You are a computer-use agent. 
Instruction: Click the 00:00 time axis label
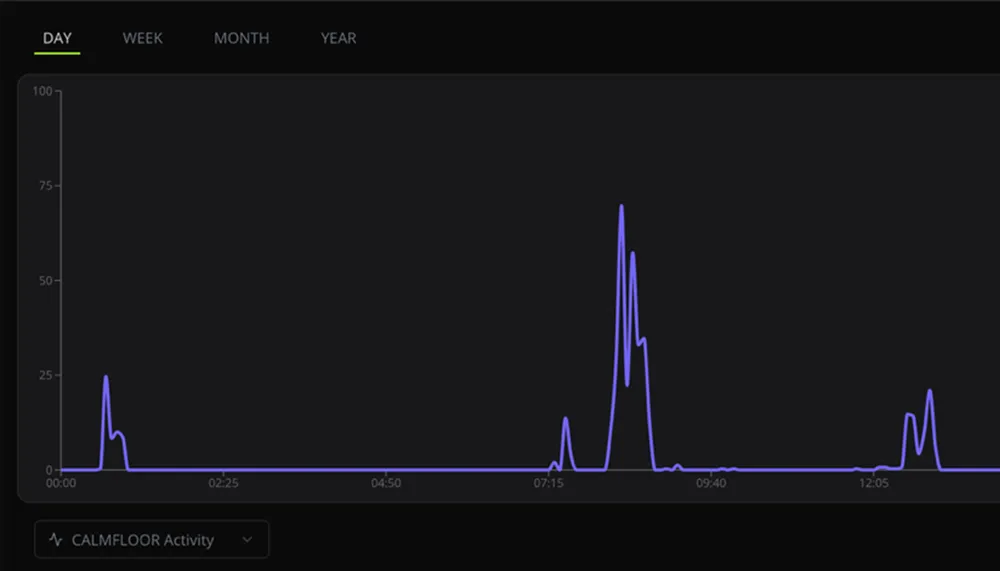coord(61,483)
